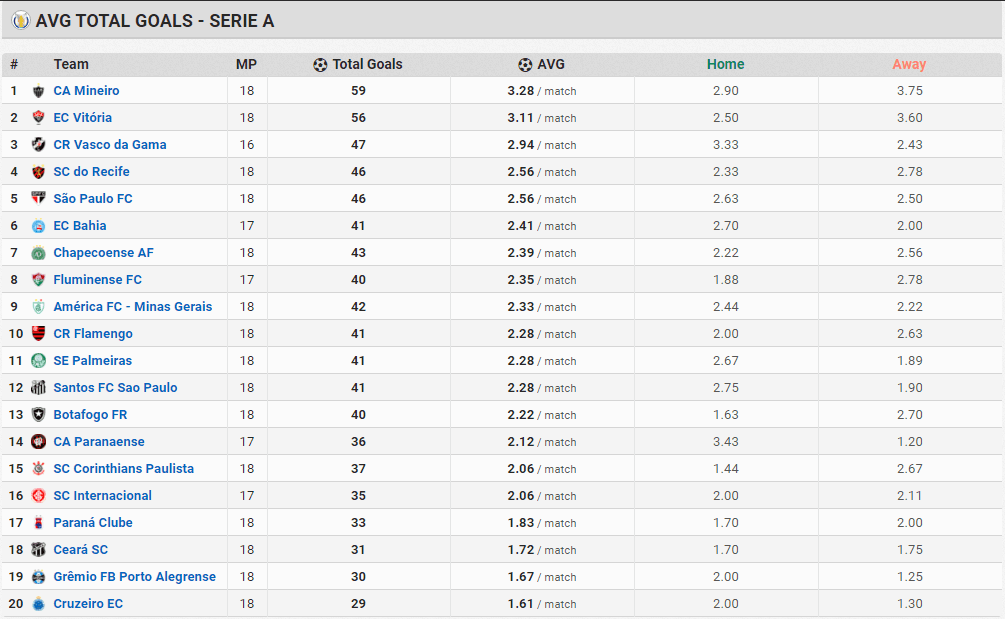This screenshot has height=638, width=1005.
Task: Click the soccer ball icon beside Total Goals
Action: 320,65
